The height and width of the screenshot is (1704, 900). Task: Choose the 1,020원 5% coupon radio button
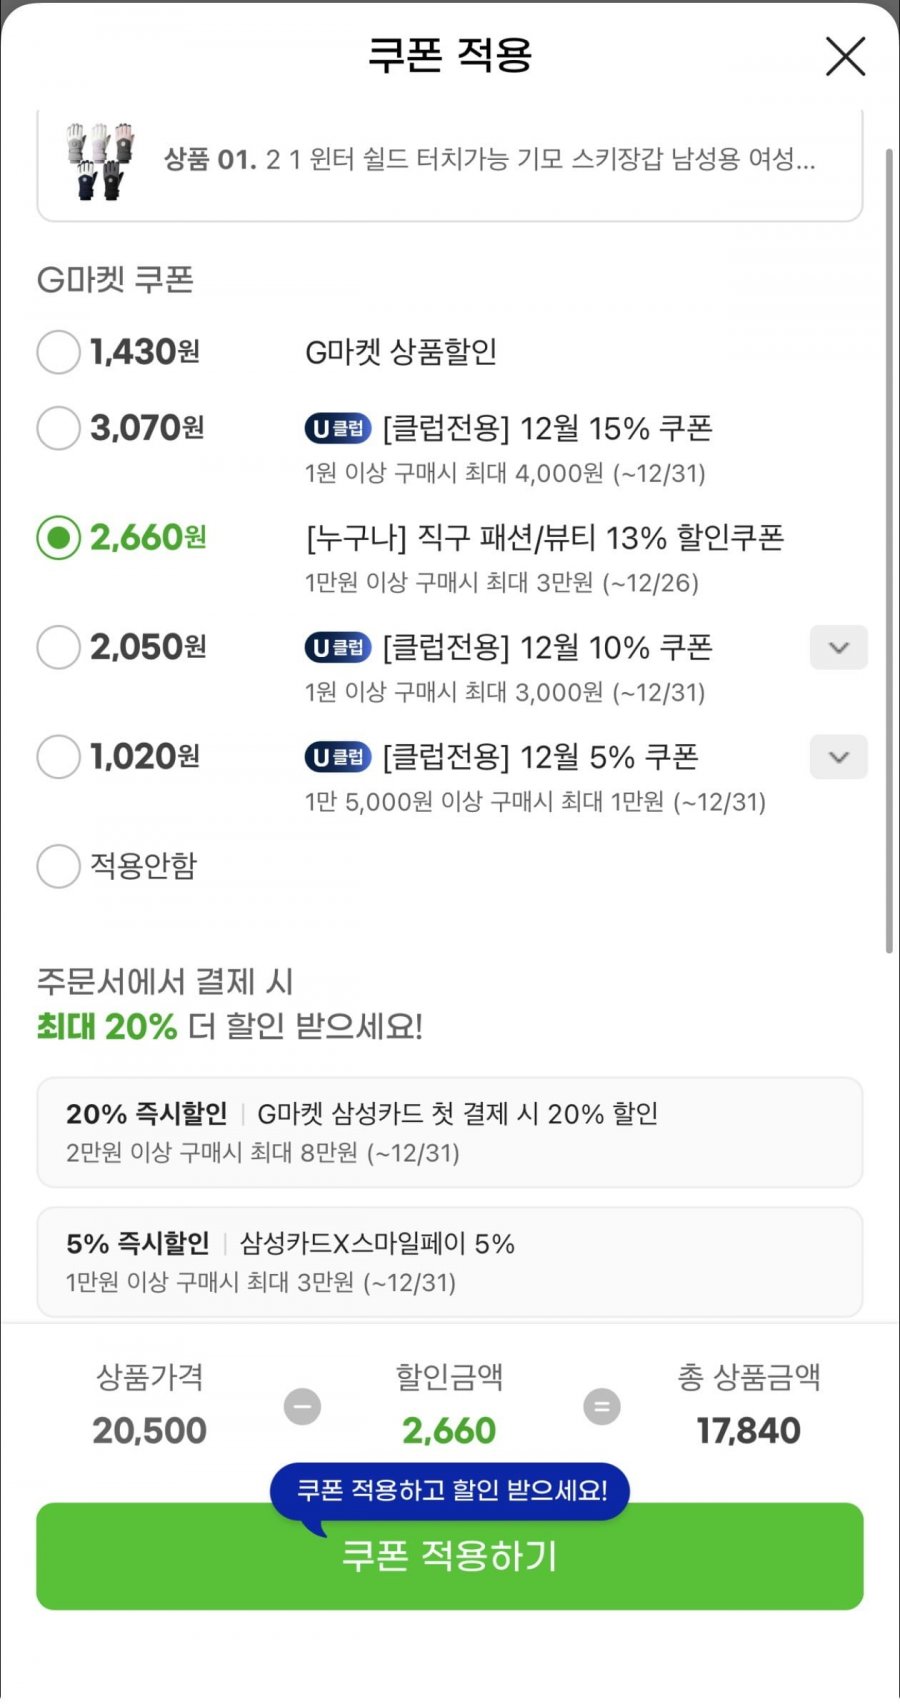(x=58, y=757)
